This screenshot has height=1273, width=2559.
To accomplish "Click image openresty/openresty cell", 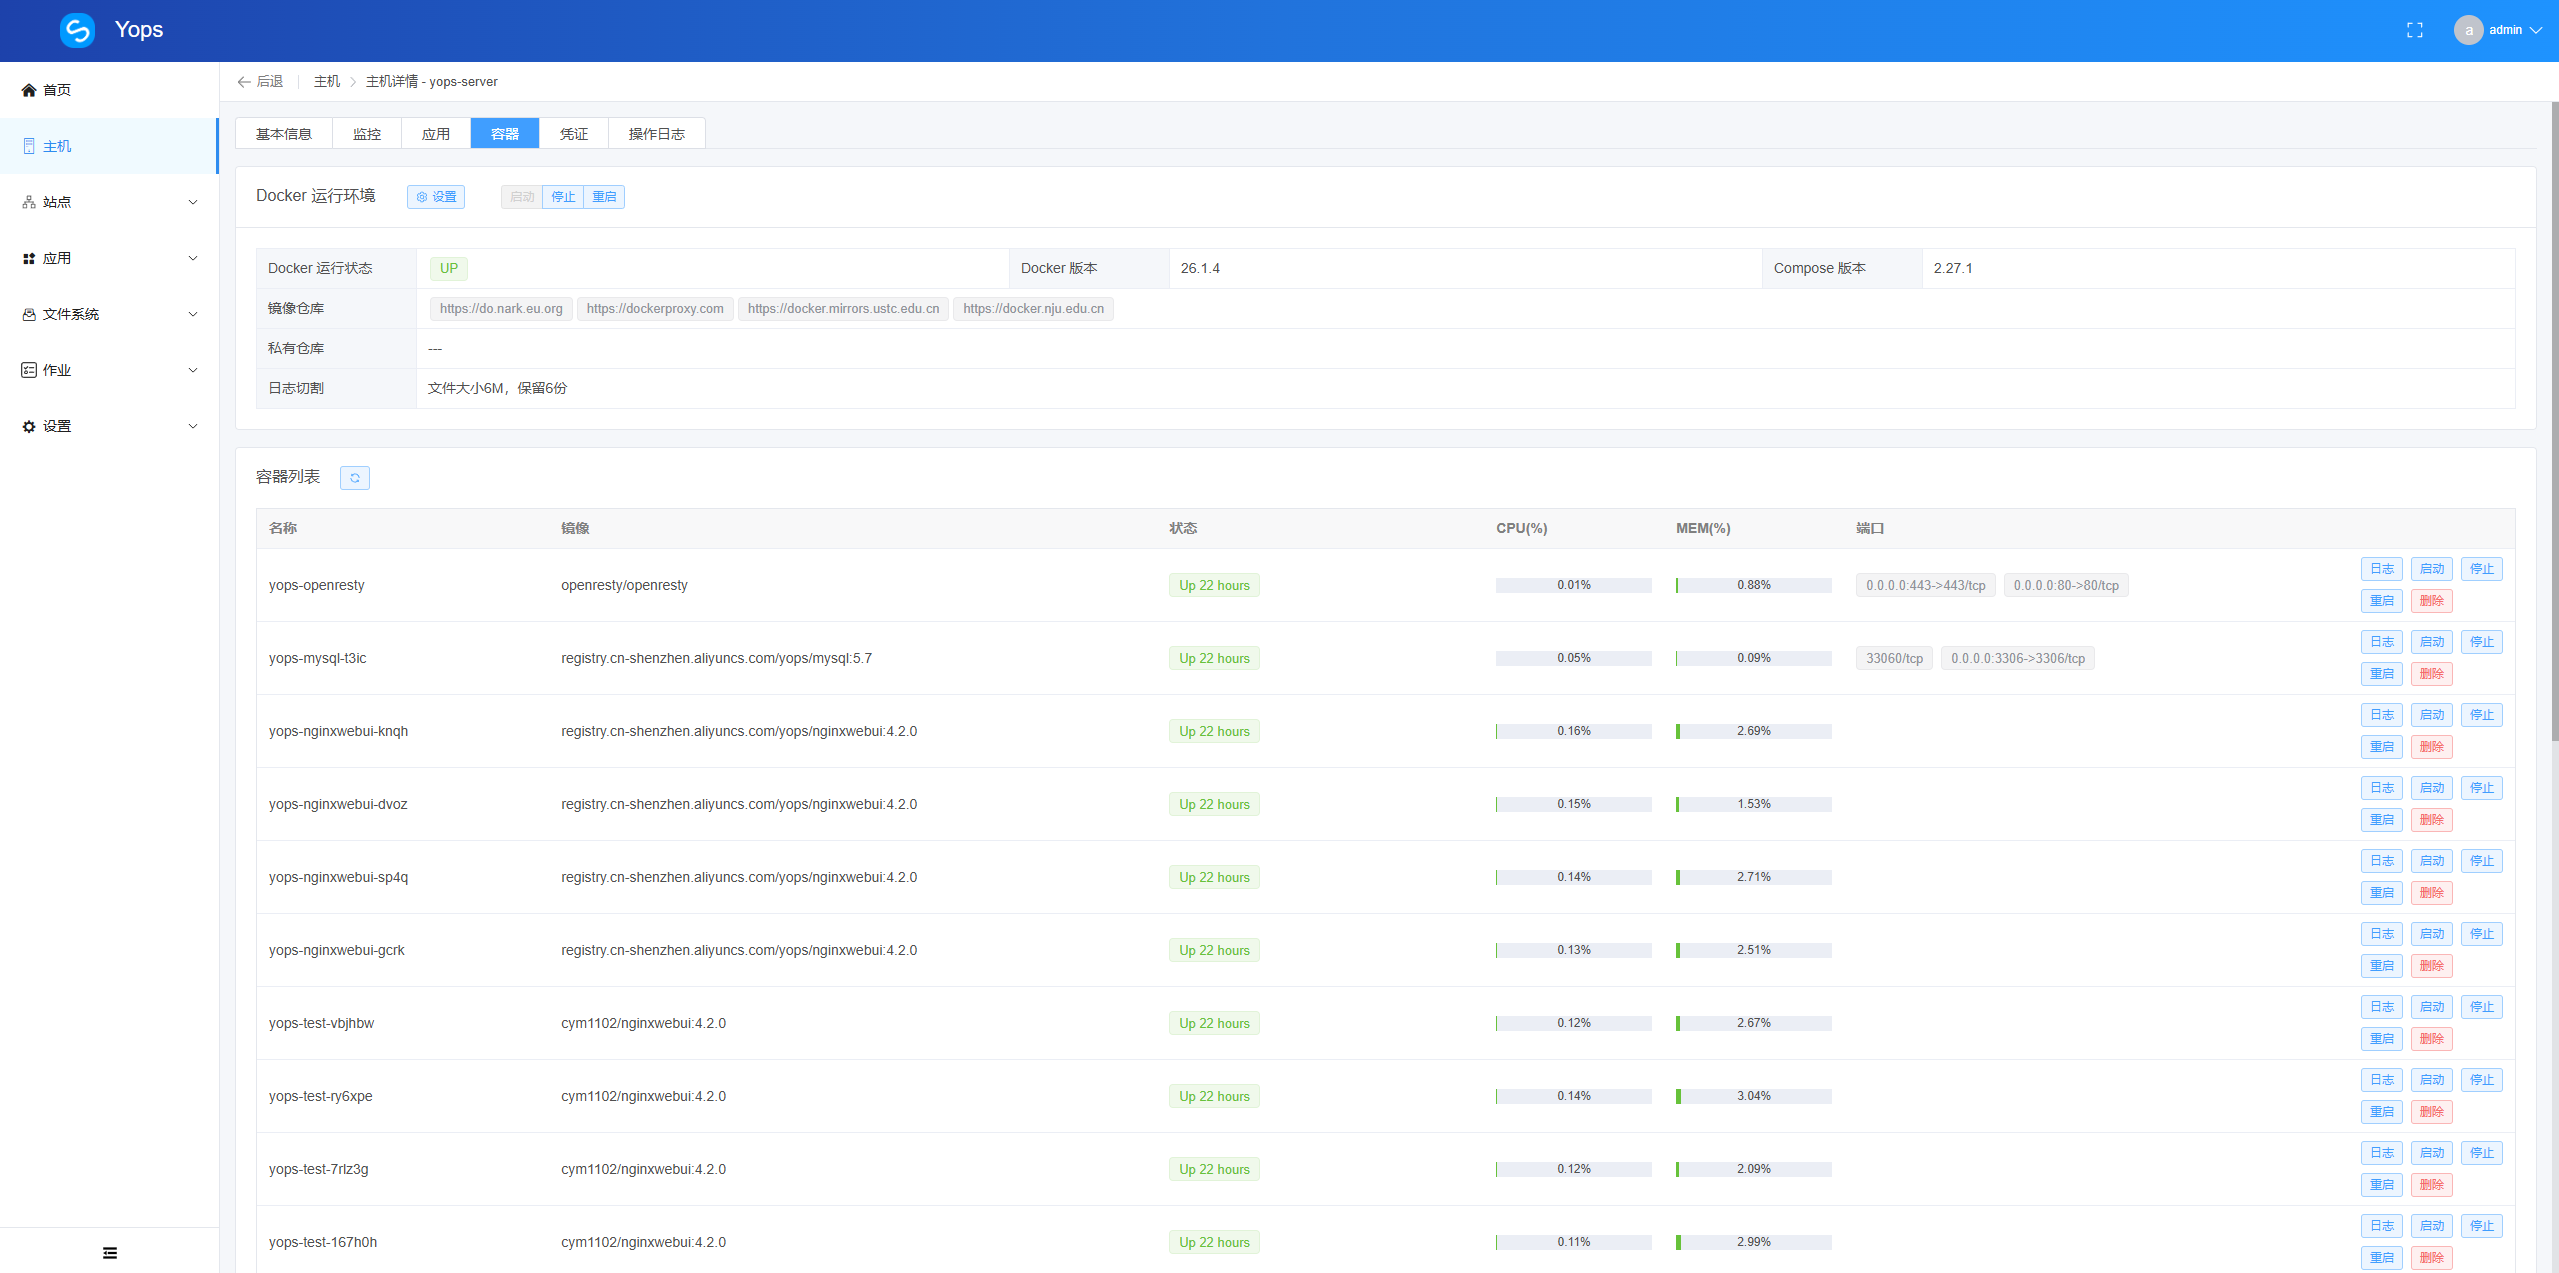I will [624, 585].
